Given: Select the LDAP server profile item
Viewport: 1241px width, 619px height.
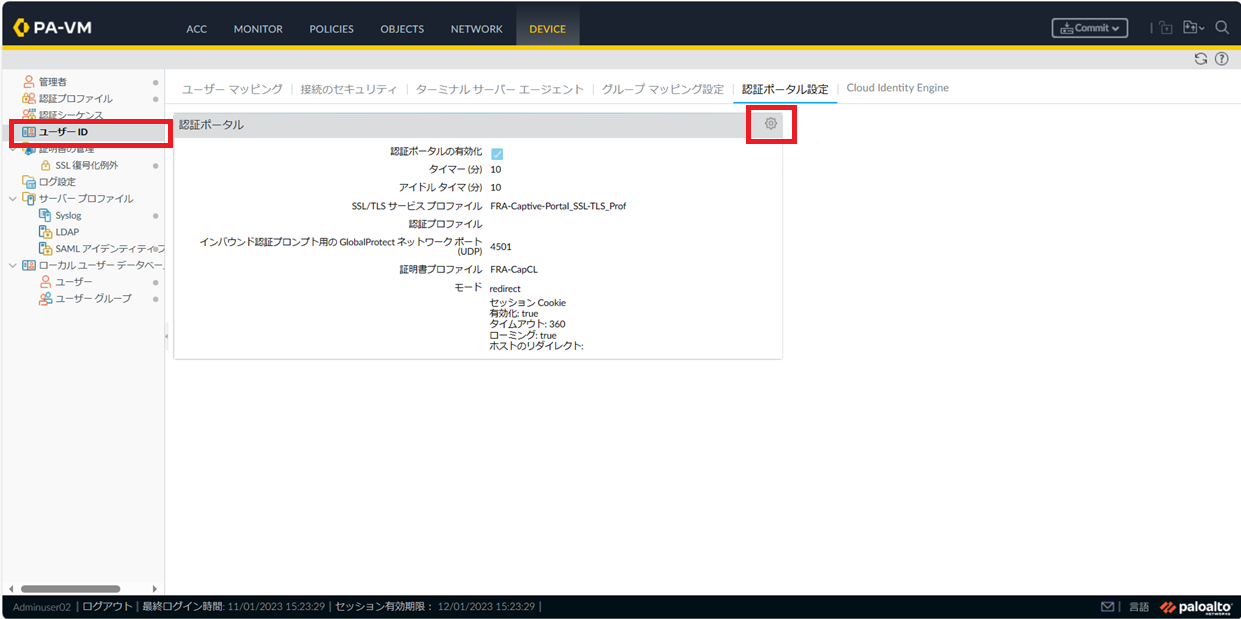Looking at the screenshot, I should click(67, 232).
